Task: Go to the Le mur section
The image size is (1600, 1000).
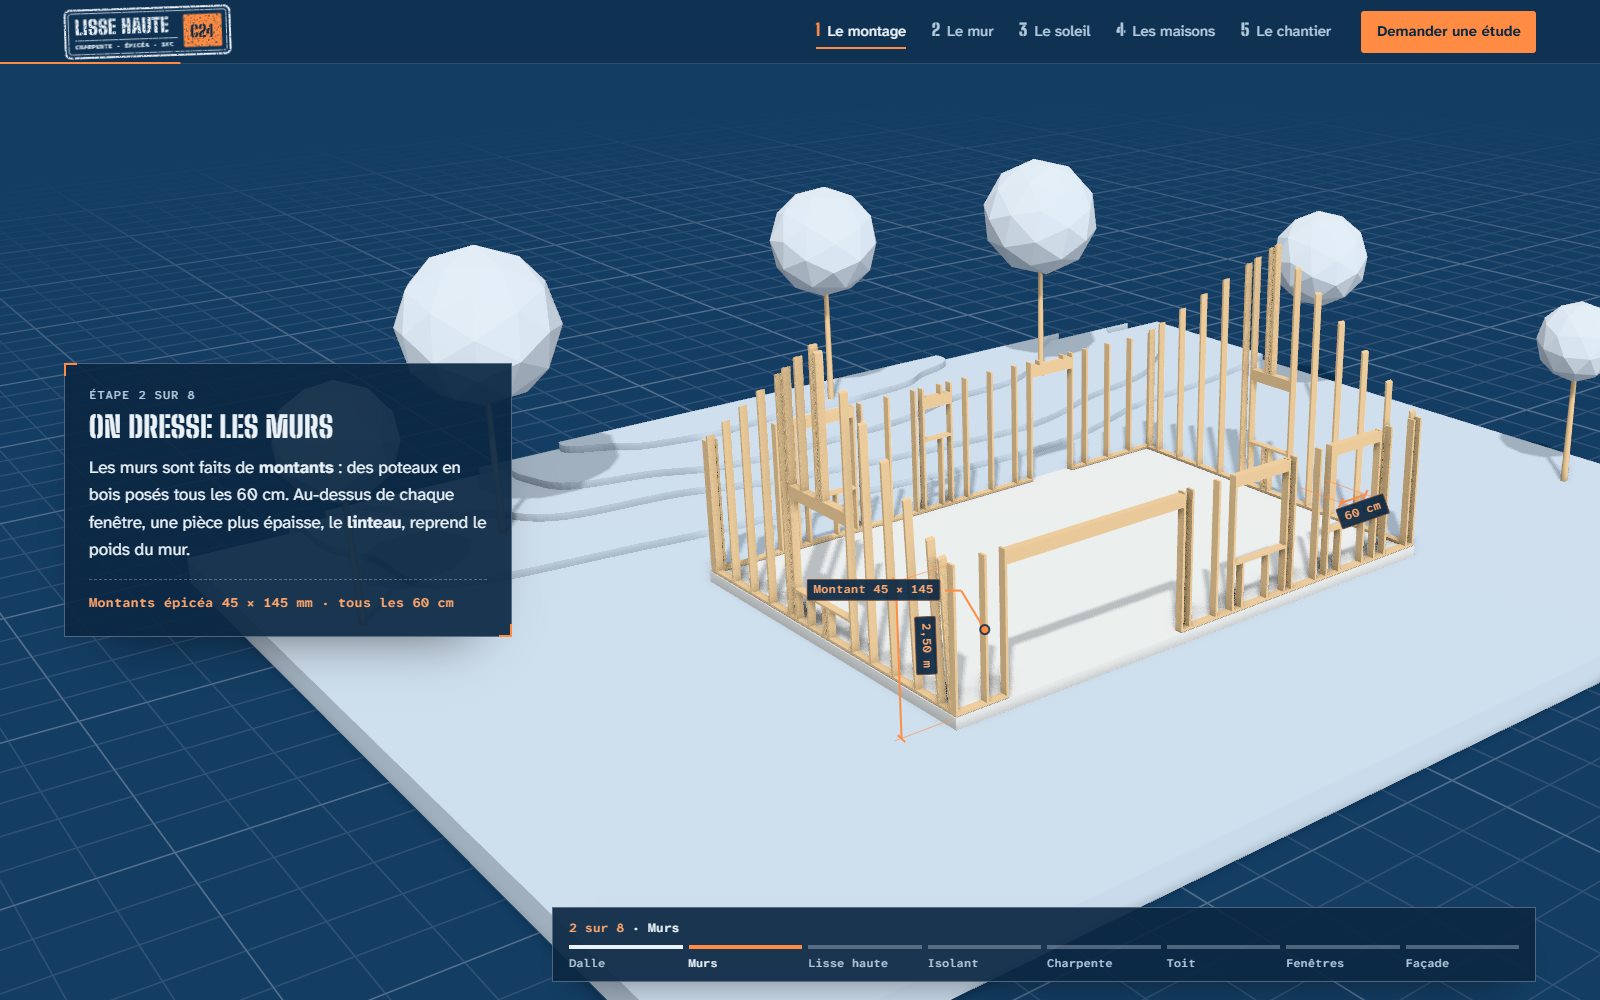Action: [x=962, y=31]
